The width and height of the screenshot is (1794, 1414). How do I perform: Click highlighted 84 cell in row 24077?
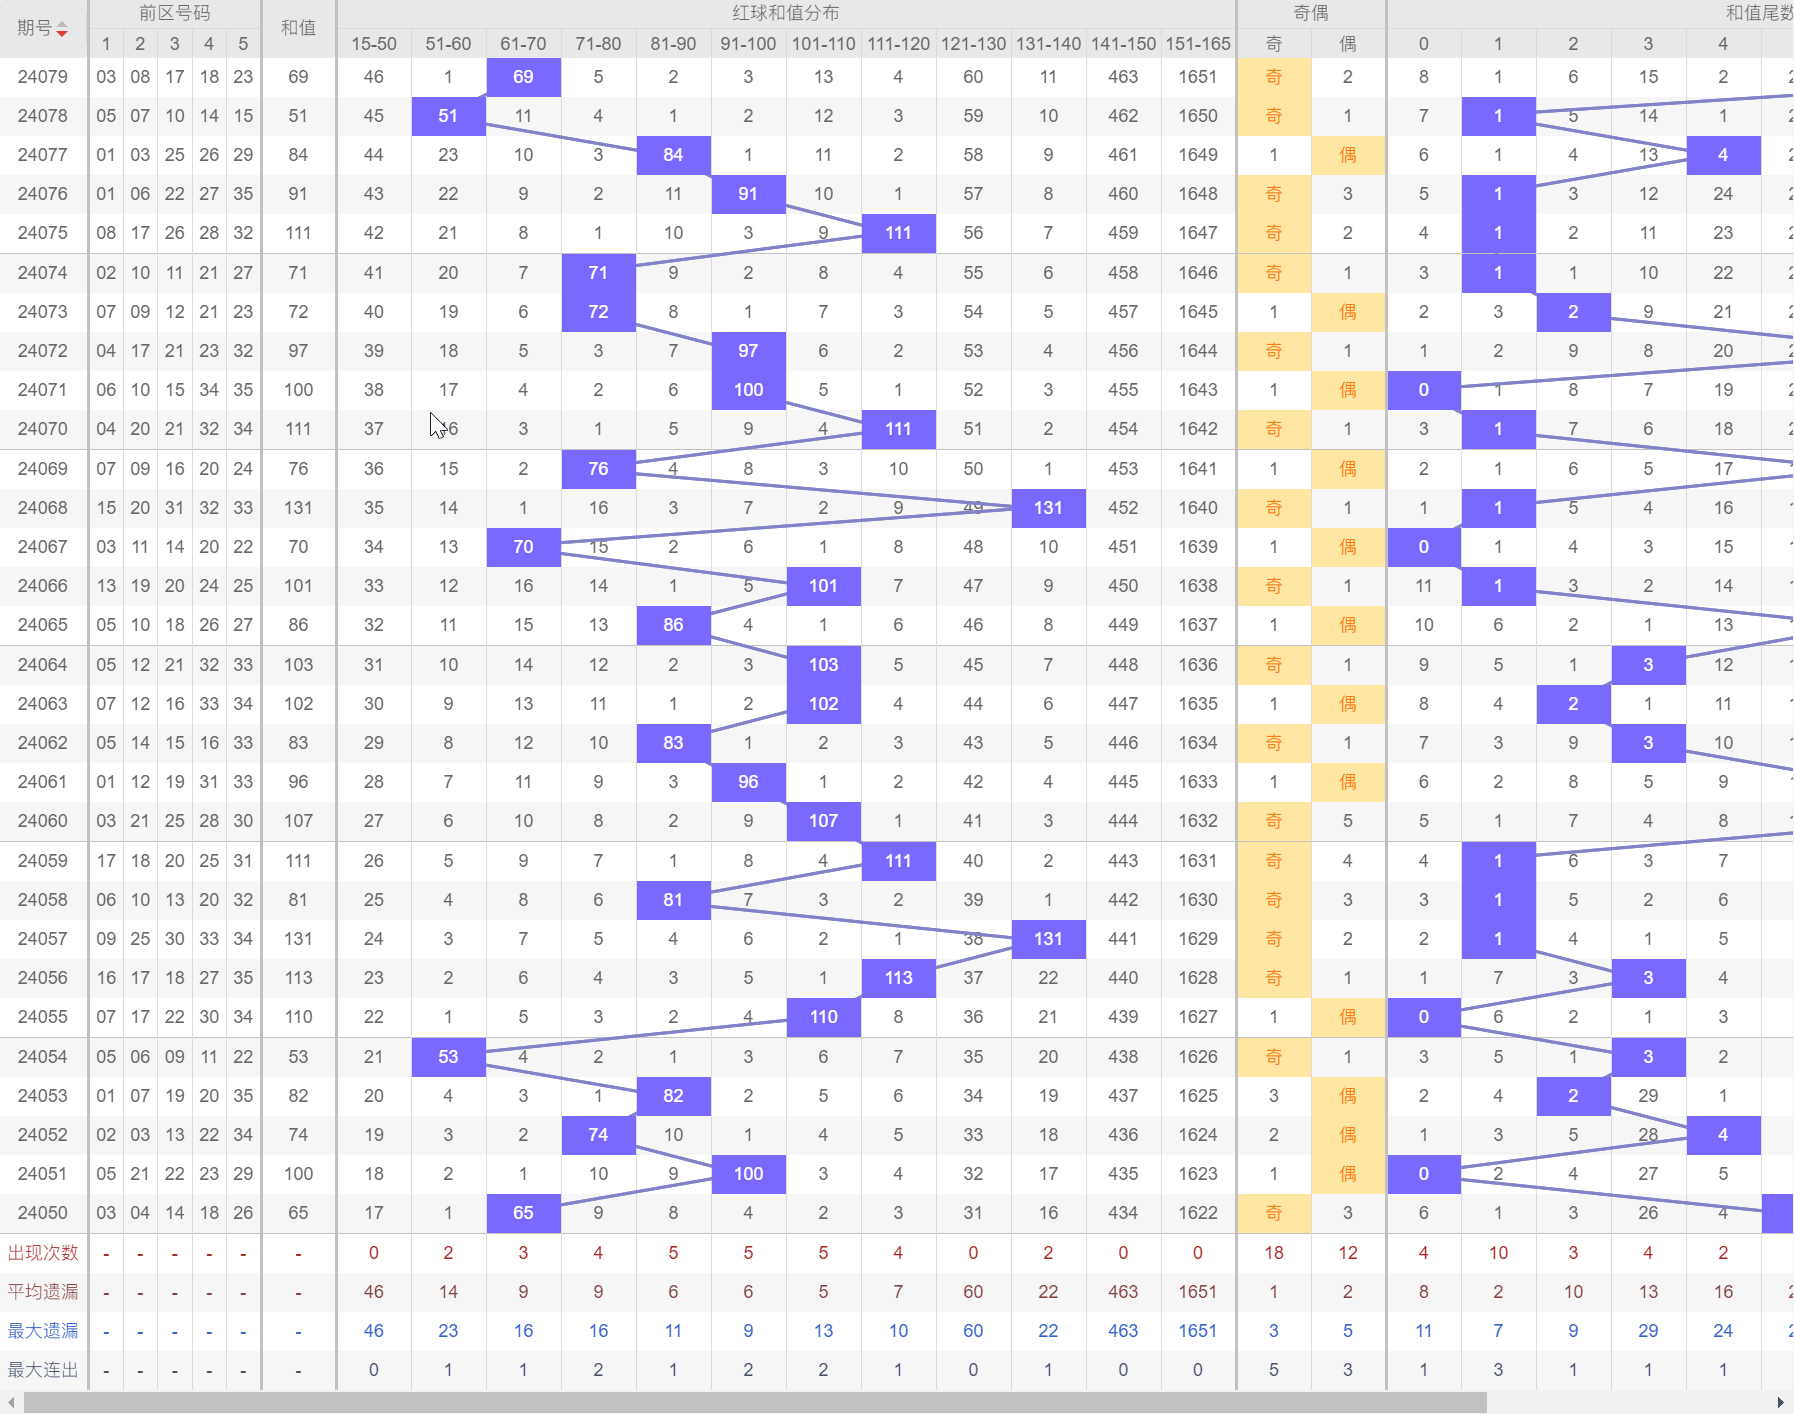[x=673, y=155]
